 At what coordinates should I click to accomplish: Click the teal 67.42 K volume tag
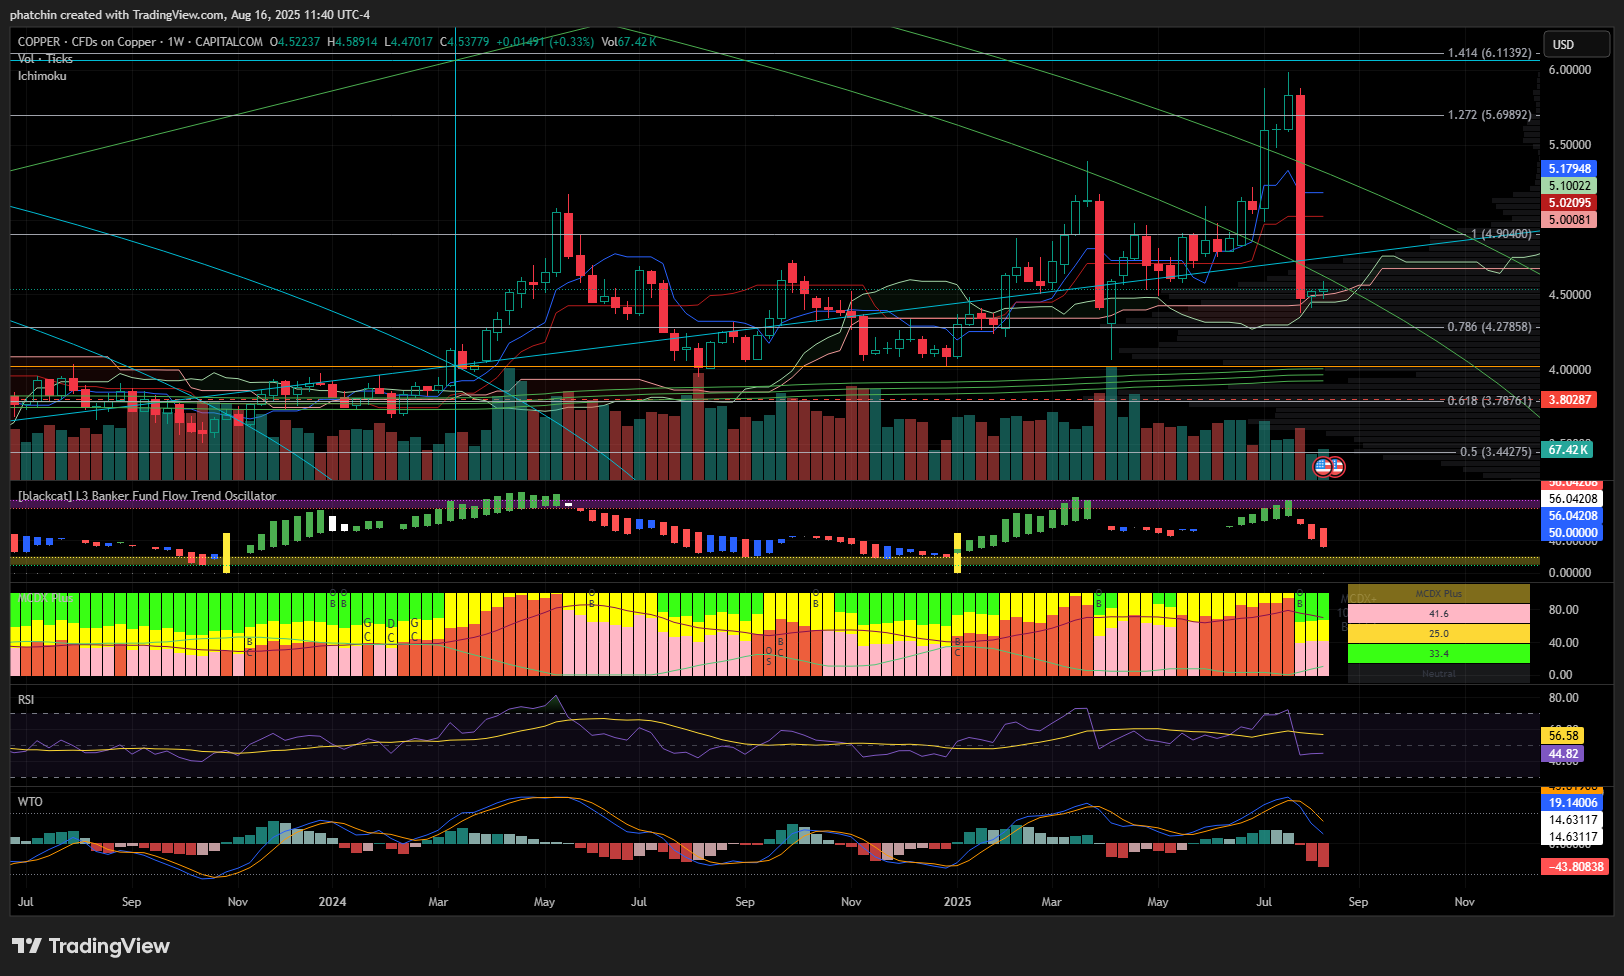(1569, 450)
